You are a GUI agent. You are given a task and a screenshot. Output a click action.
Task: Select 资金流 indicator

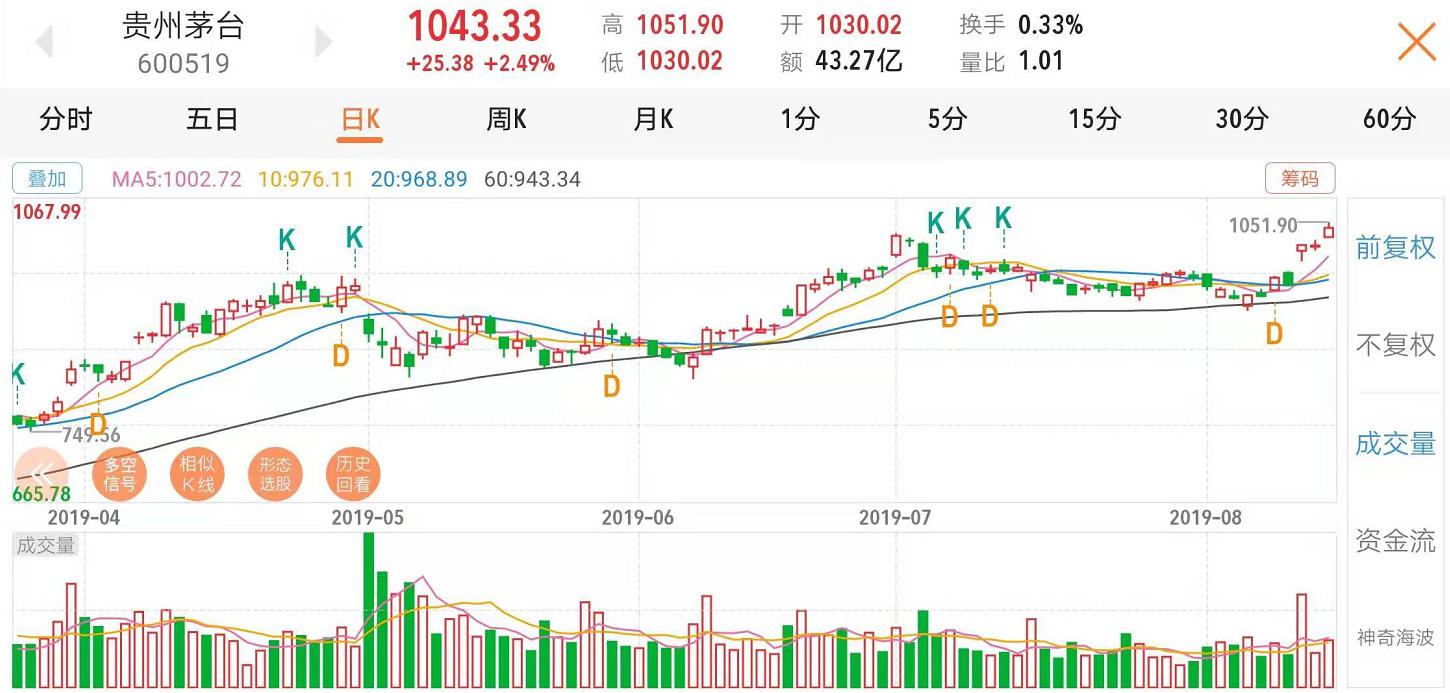(x=1395, y=542)
